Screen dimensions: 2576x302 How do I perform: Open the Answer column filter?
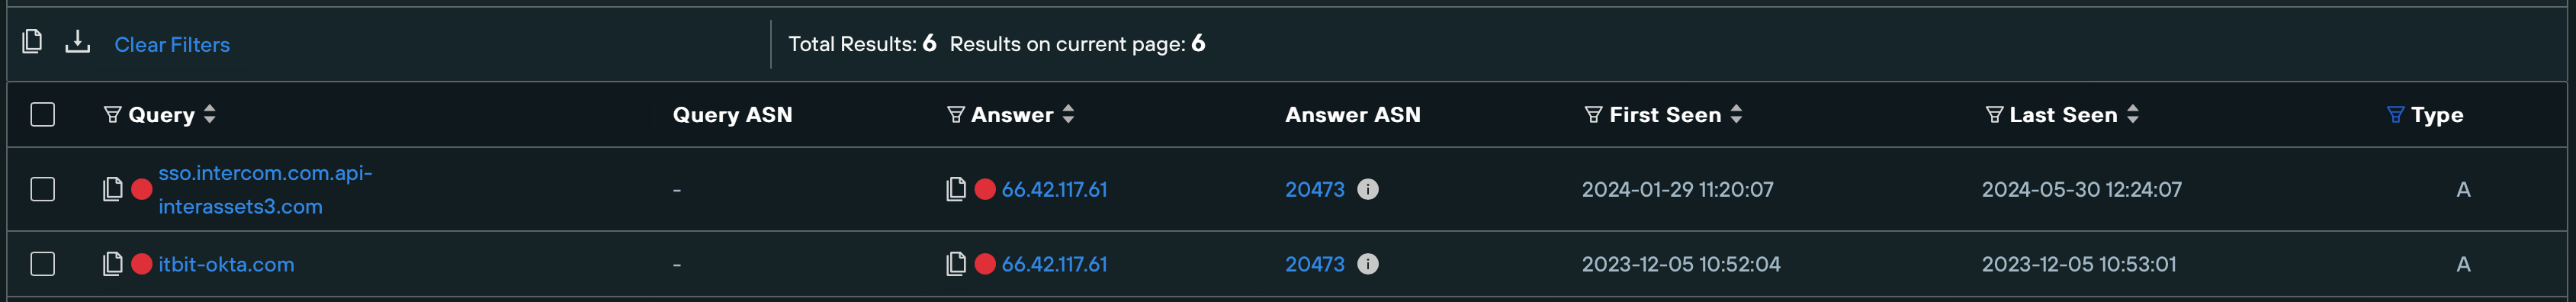[x=955, y=115]
